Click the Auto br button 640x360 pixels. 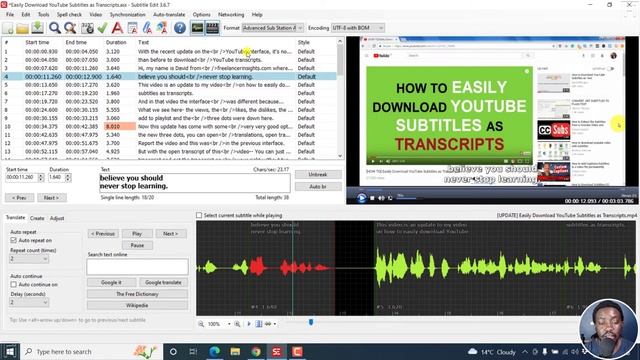(x=318, y=187)
